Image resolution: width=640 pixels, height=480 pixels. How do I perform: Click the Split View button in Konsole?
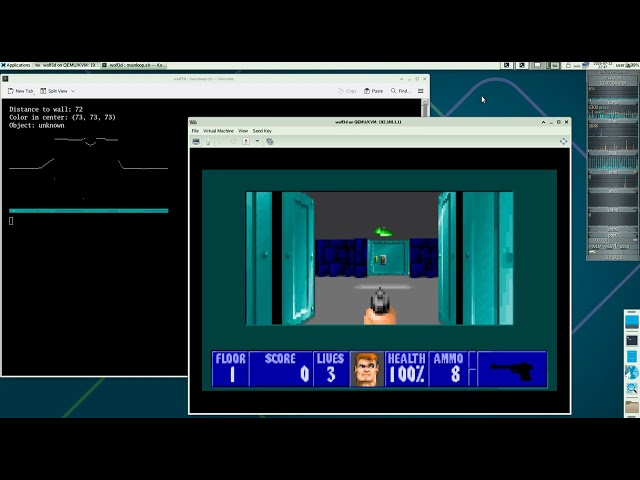tap(54, 91)
